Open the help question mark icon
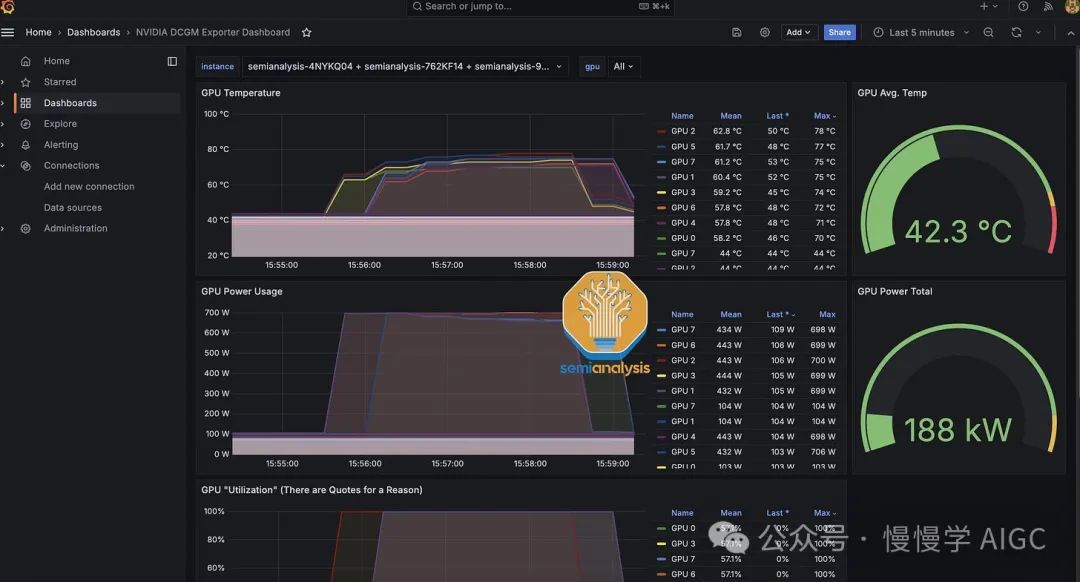This screenshot has width=1080, height=582. (1023, 6)
